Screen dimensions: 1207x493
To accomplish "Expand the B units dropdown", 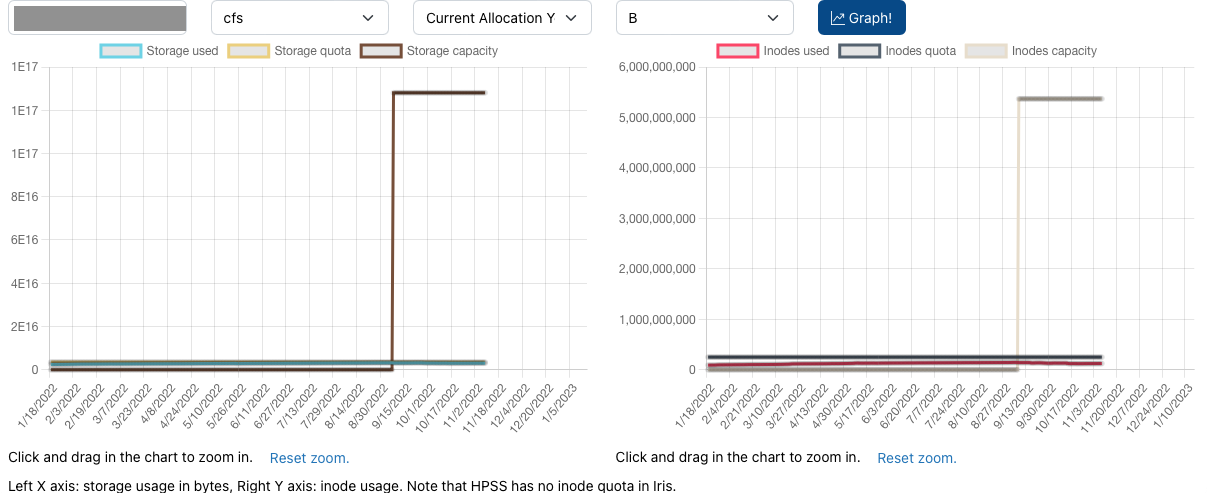I will pyautogui.click(x=704, y=18).
